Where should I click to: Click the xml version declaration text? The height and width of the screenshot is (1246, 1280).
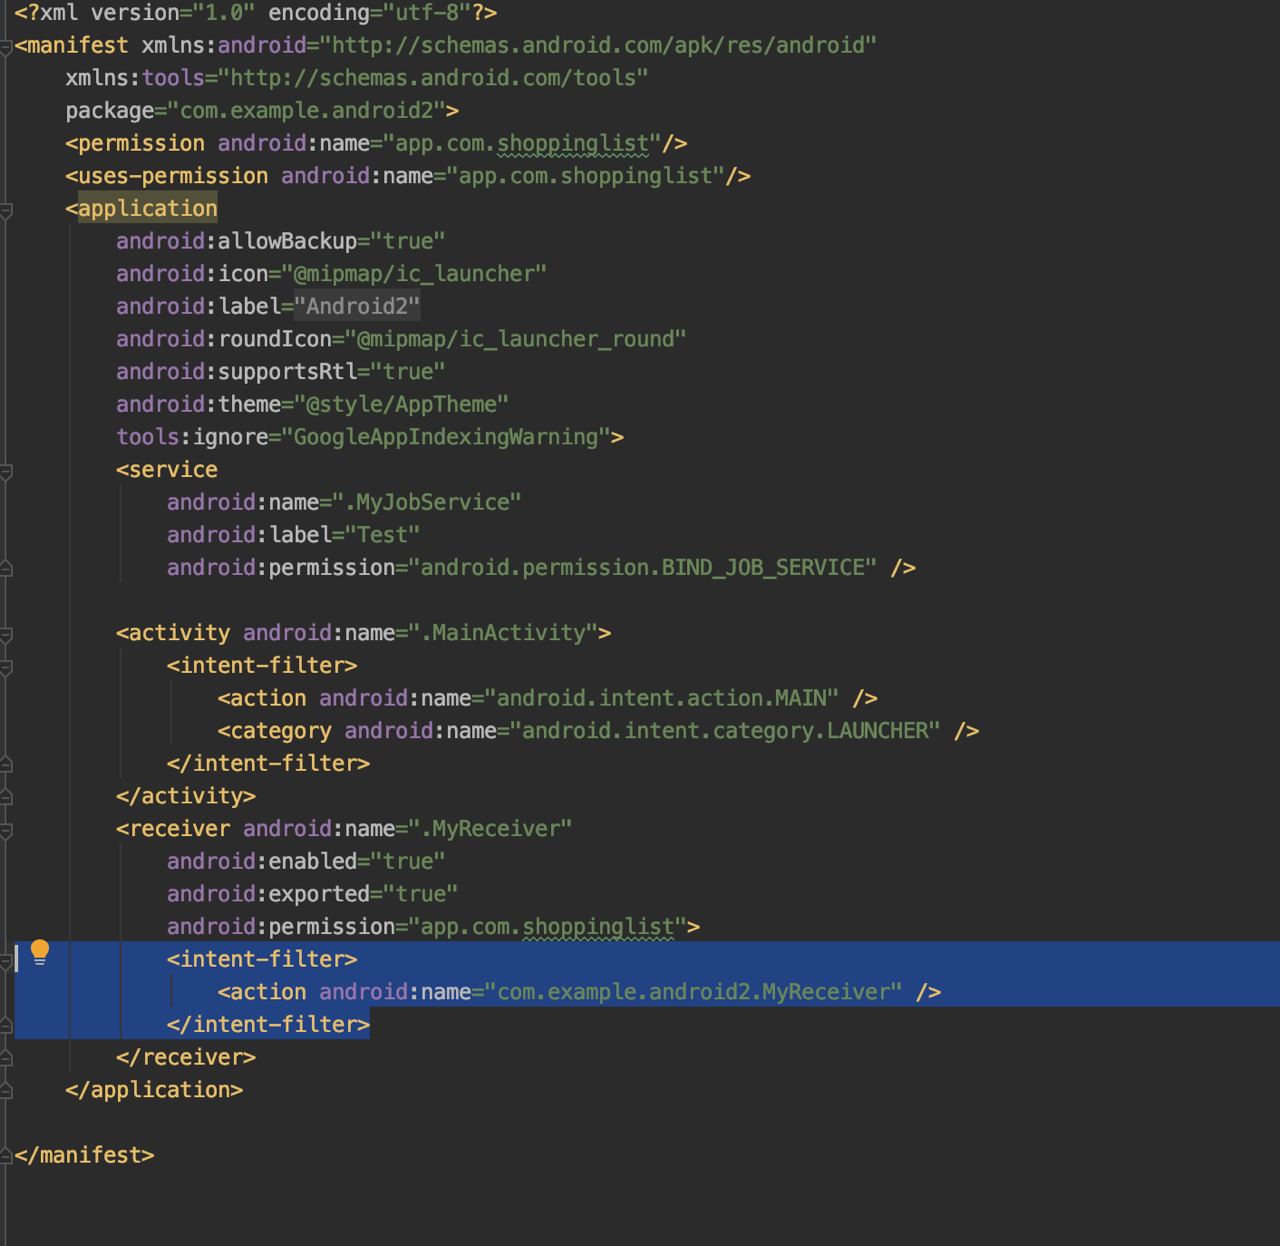(x=255, y=13)
